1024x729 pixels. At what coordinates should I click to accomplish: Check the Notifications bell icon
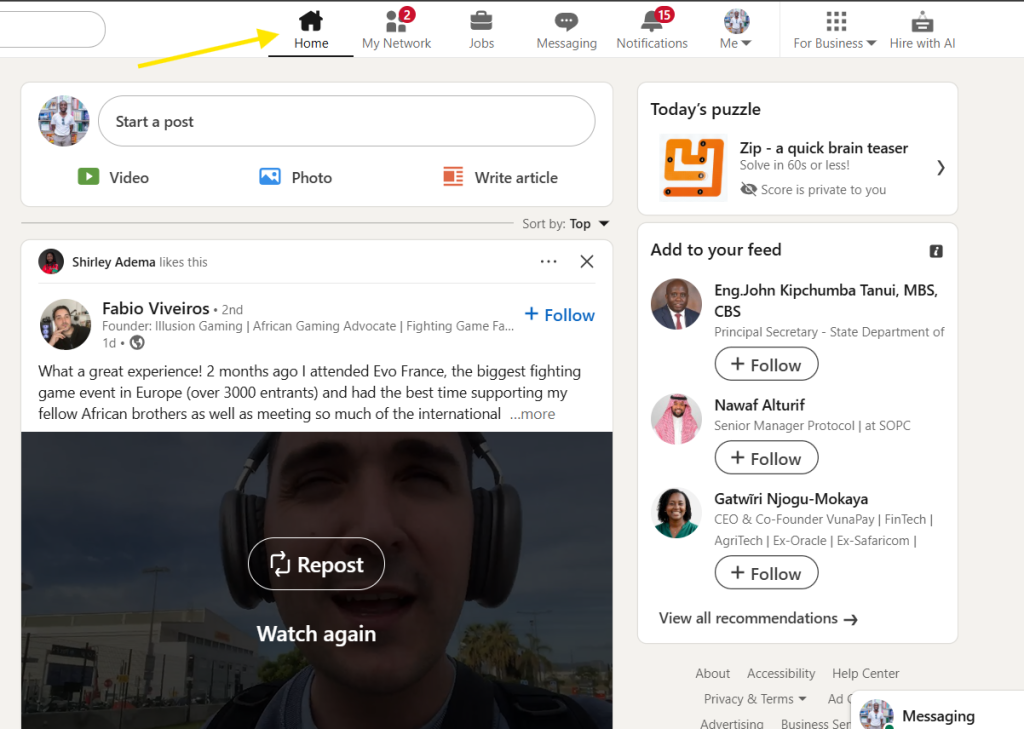click(x=652, y=22)
